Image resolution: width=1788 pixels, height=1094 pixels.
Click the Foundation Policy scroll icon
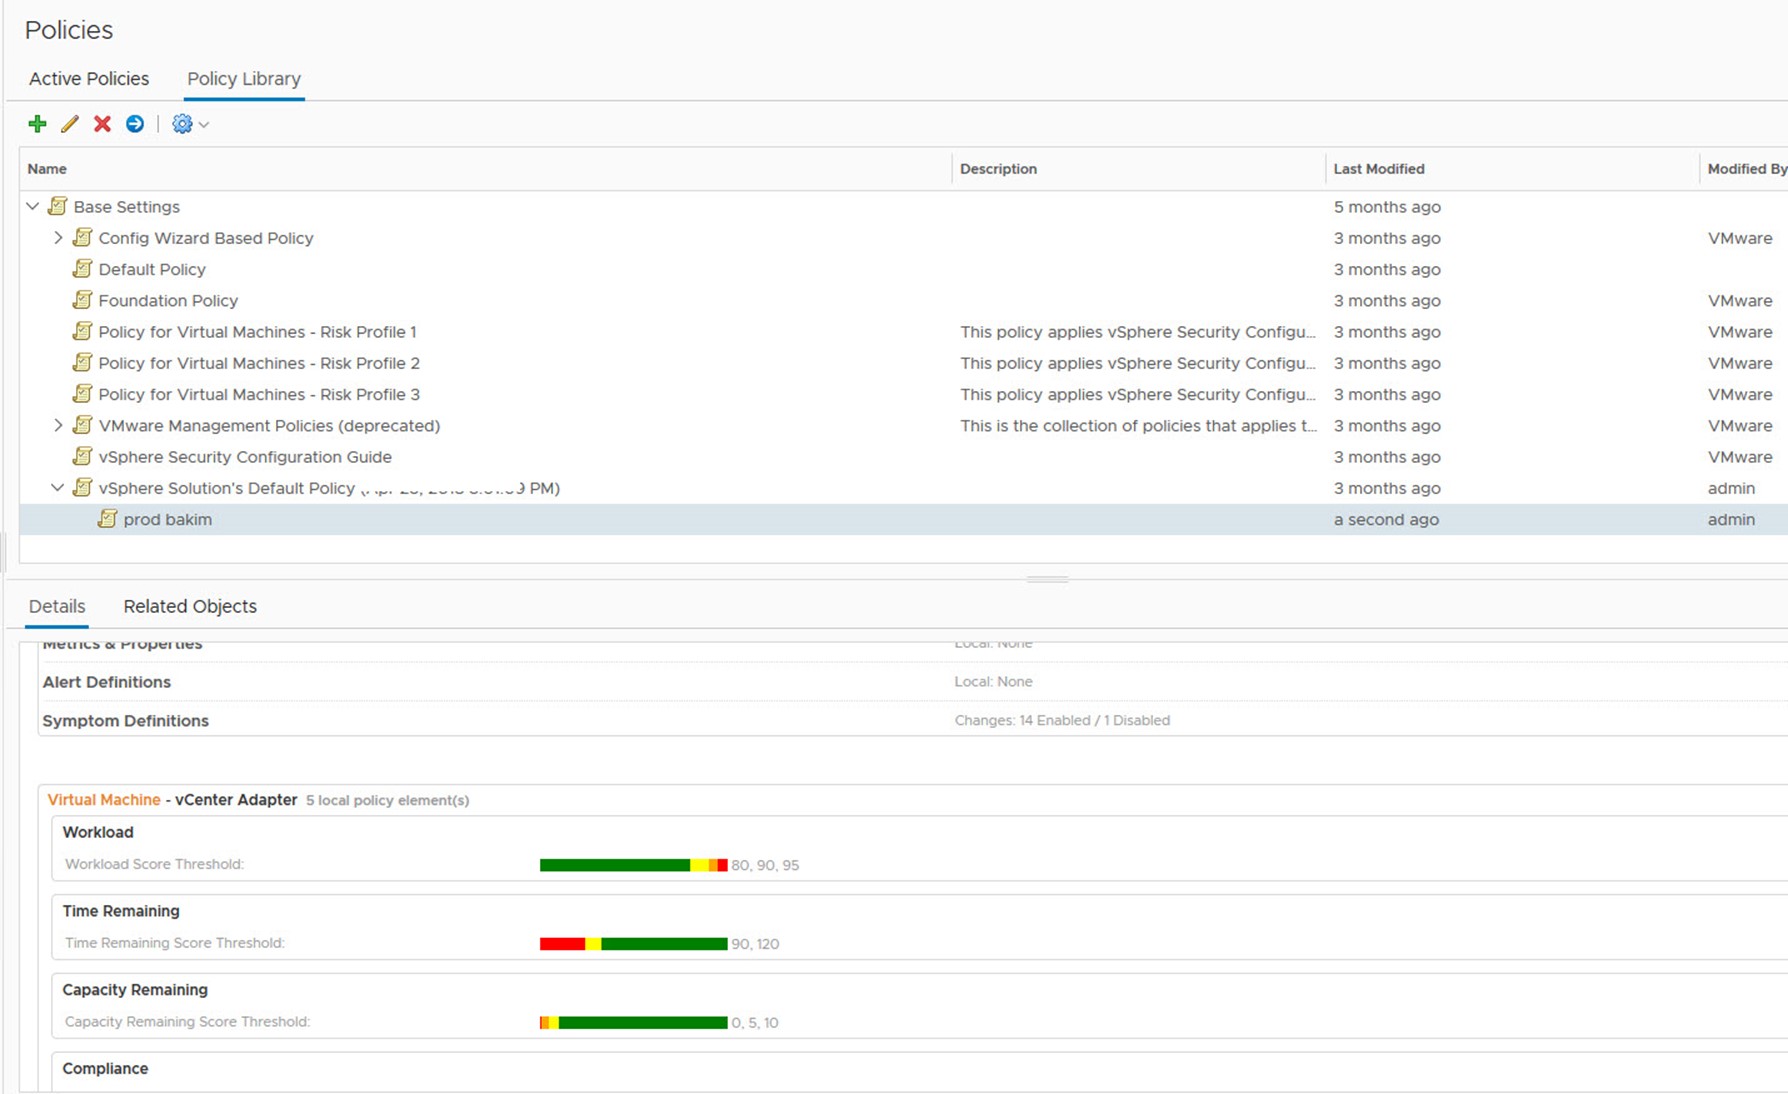(83, 300)
